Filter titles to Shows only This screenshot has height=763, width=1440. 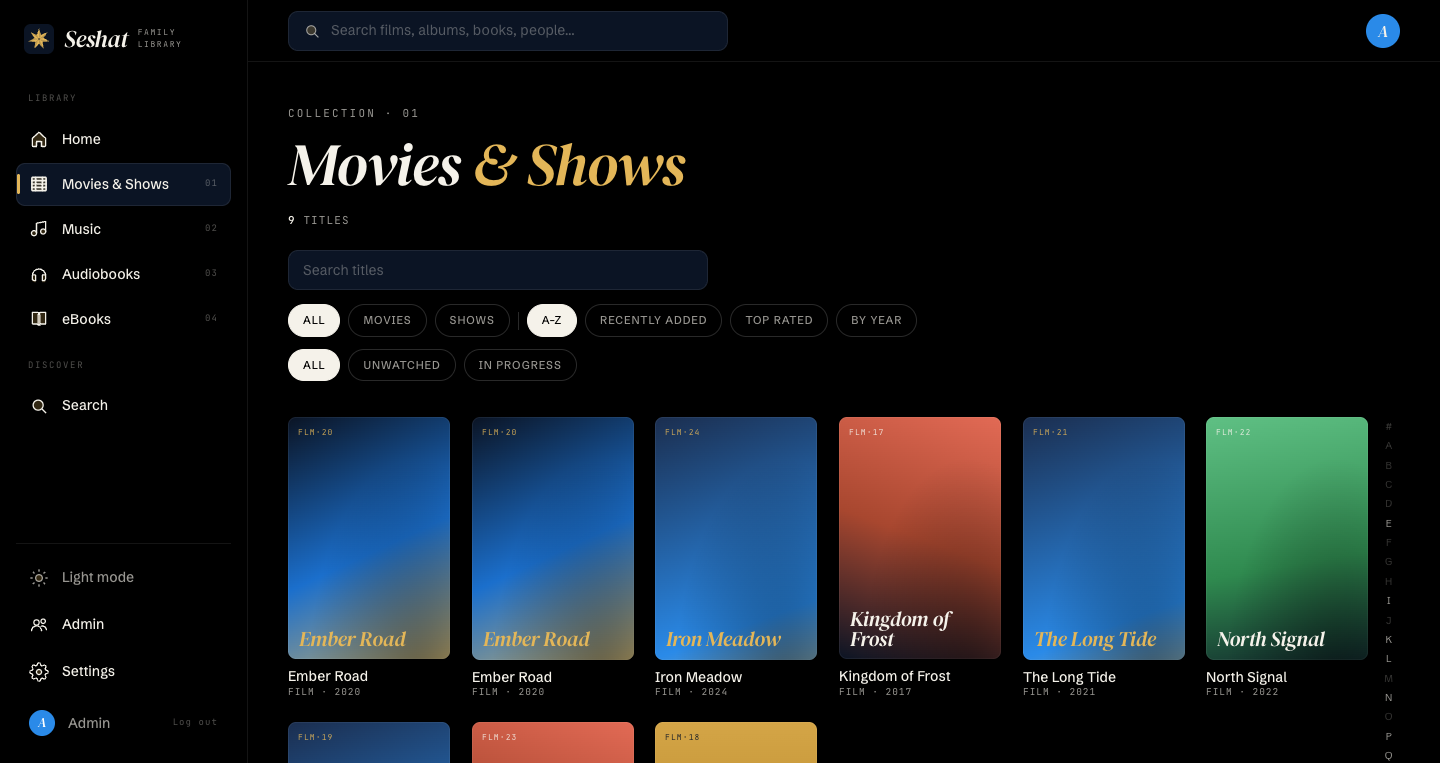472,320
